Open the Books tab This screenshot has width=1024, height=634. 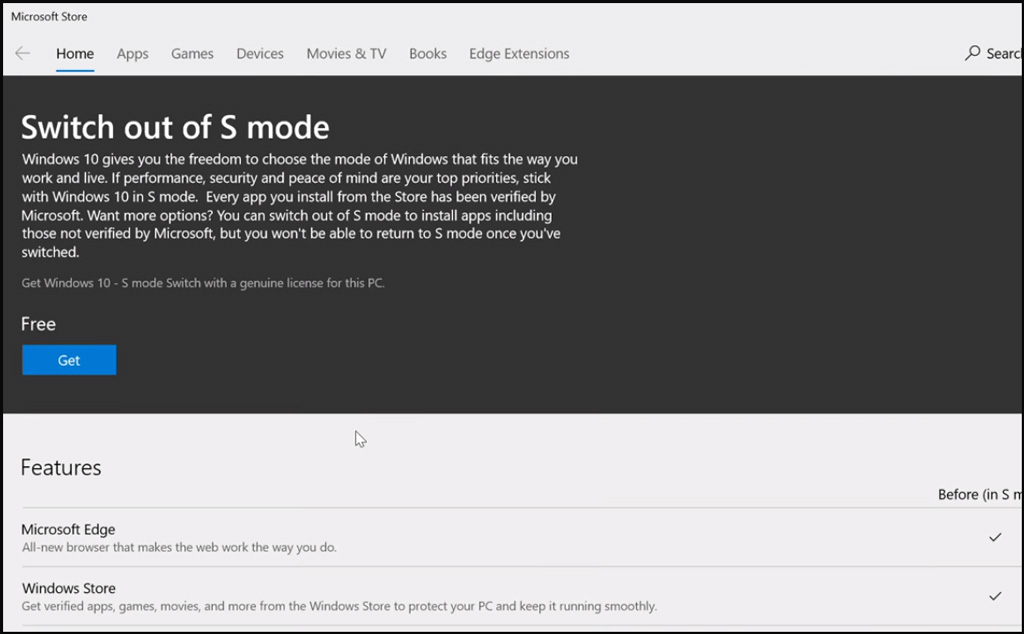click(x=428, y=54)
